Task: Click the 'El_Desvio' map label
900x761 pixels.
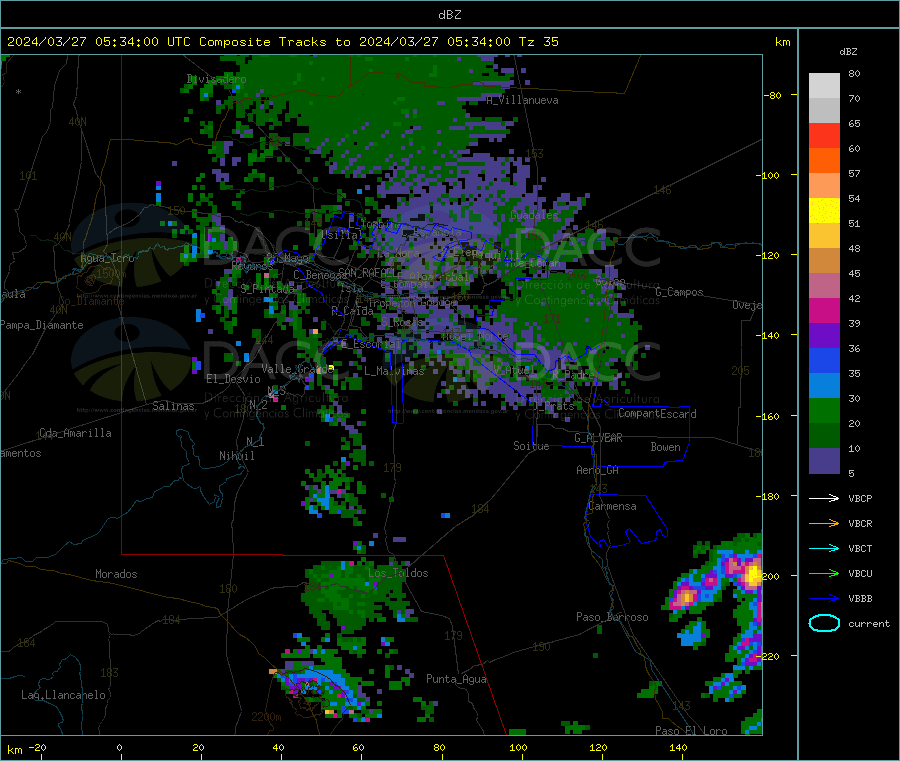Action: tap(233, 379)
